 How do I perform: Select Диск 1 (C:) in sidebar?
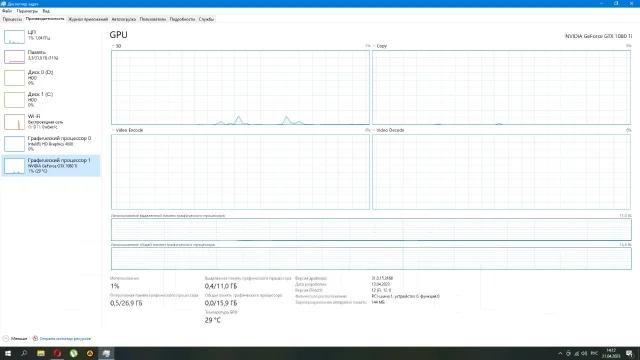coord(51,100)
